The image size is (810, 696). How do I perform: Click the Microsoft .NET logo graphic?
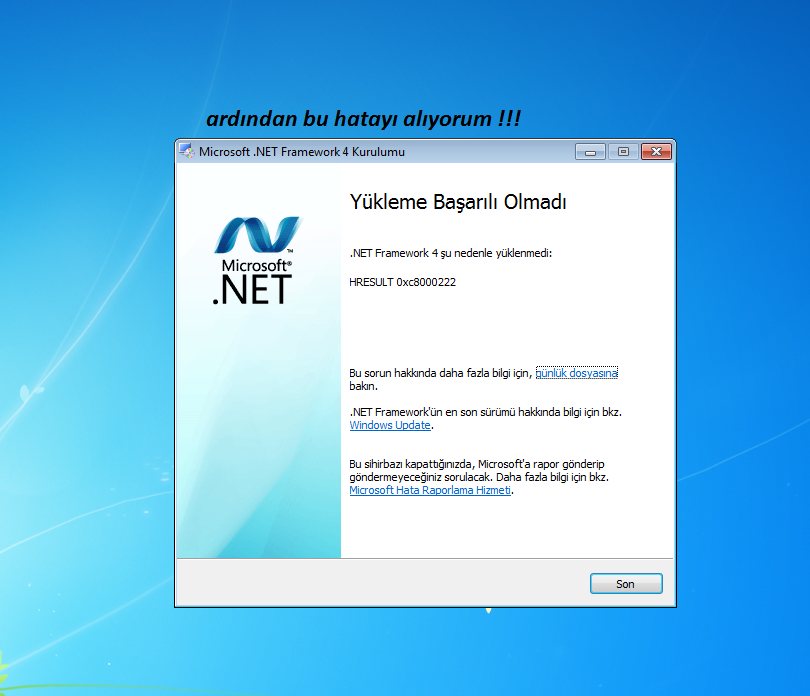pos(256,260)
